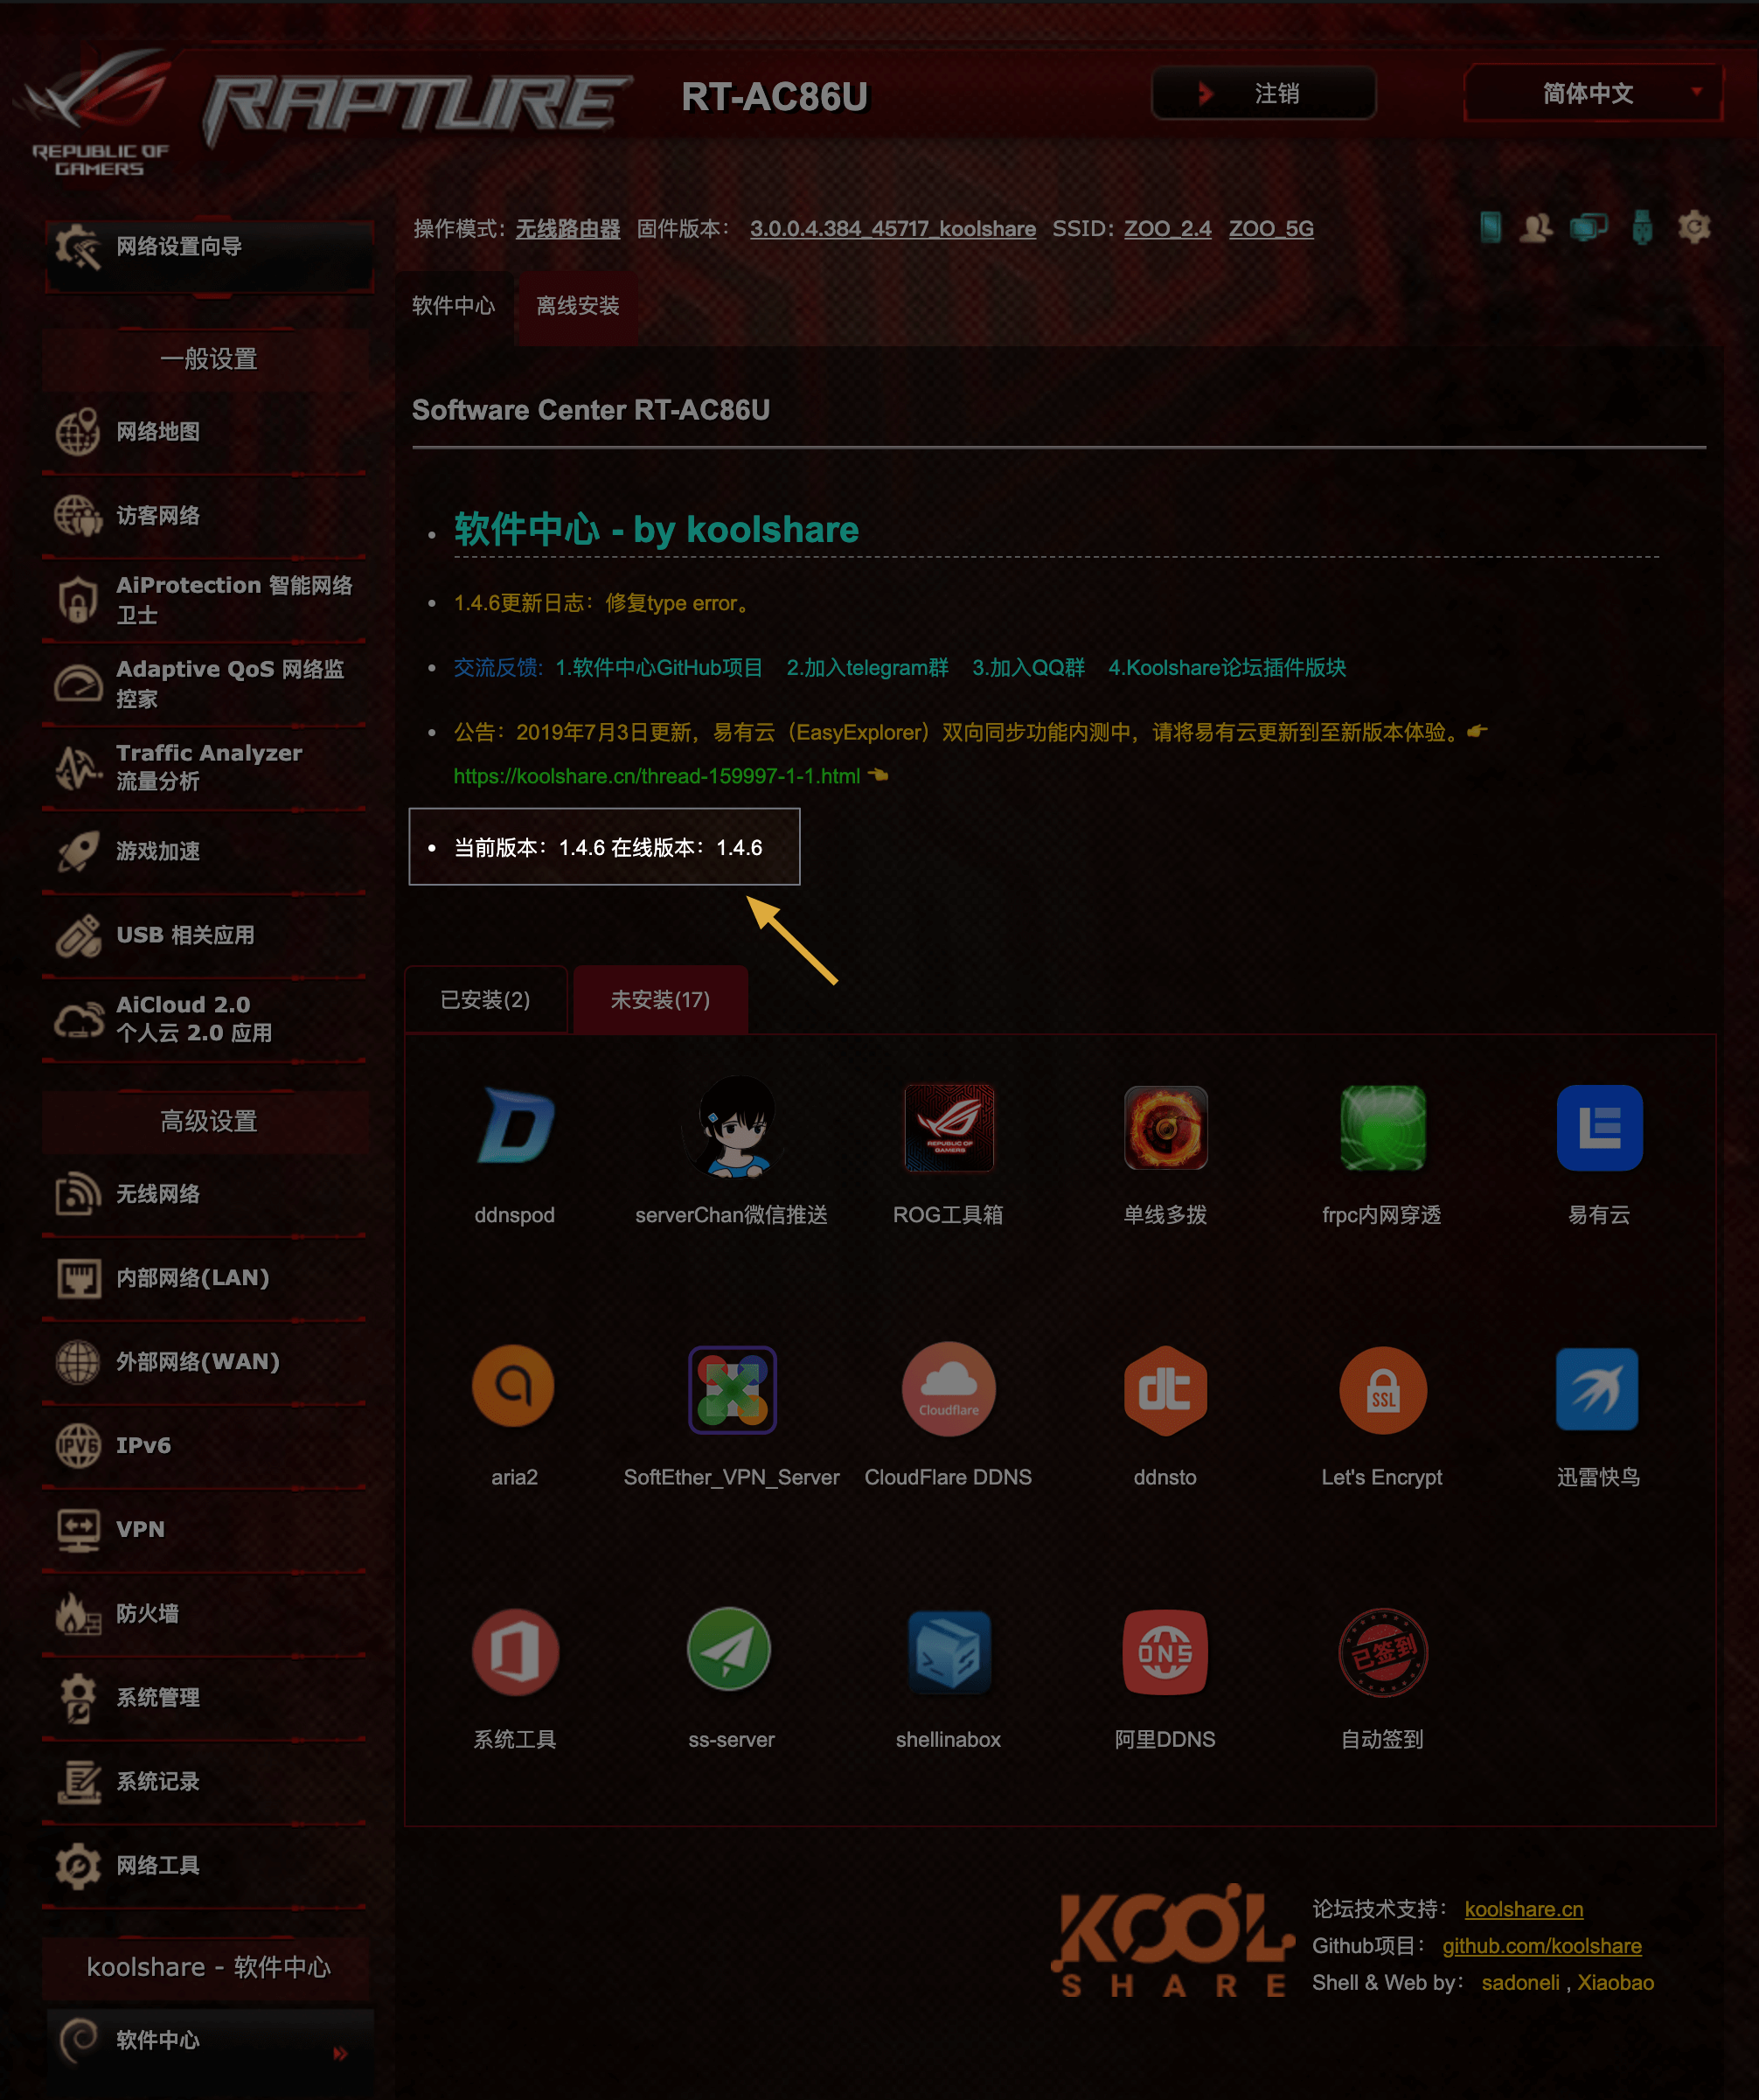Open the Let's Encrypt plugin icon
Screen dimensions: 1759x2100
click(1382, 1389)
